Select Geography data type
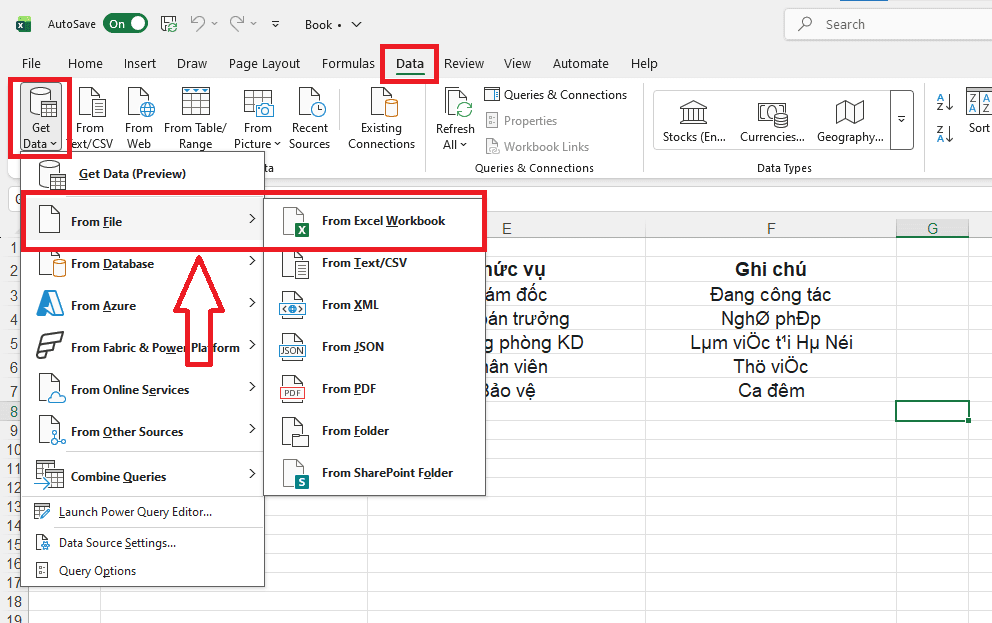The image size is (992, 623). coord(850,120)
